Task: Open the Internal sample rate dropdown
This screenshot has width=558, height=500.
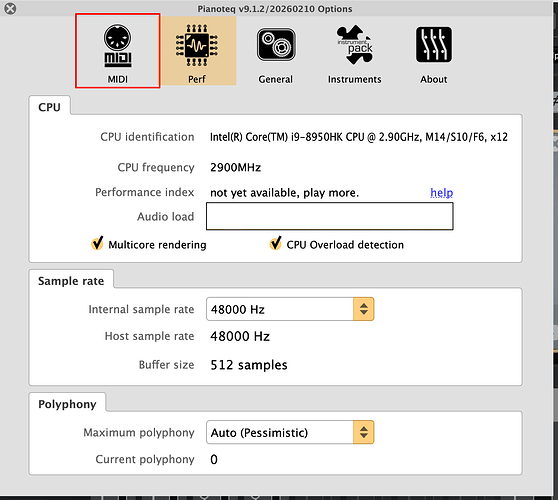Action: (x=290, y=309)
